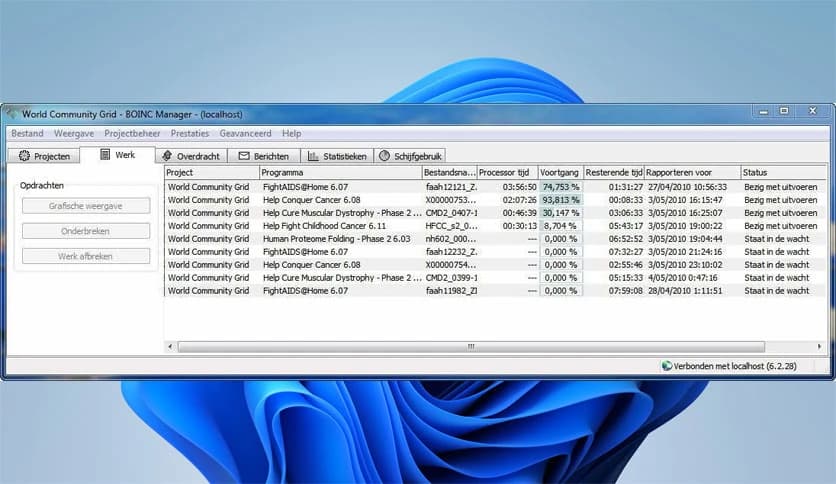Click the Berichten envelope icon
Screen dimensions: 836x484
(244, 156)
